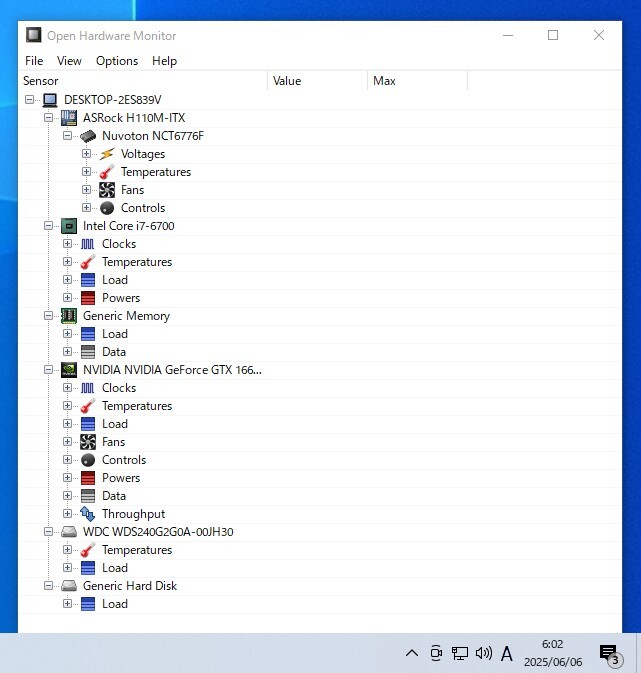Click the motherboard icon for ASRock H110M-ITX
The width and height of the screenshot is (641, 673).
pyautogui.click(x=69, y=118)
